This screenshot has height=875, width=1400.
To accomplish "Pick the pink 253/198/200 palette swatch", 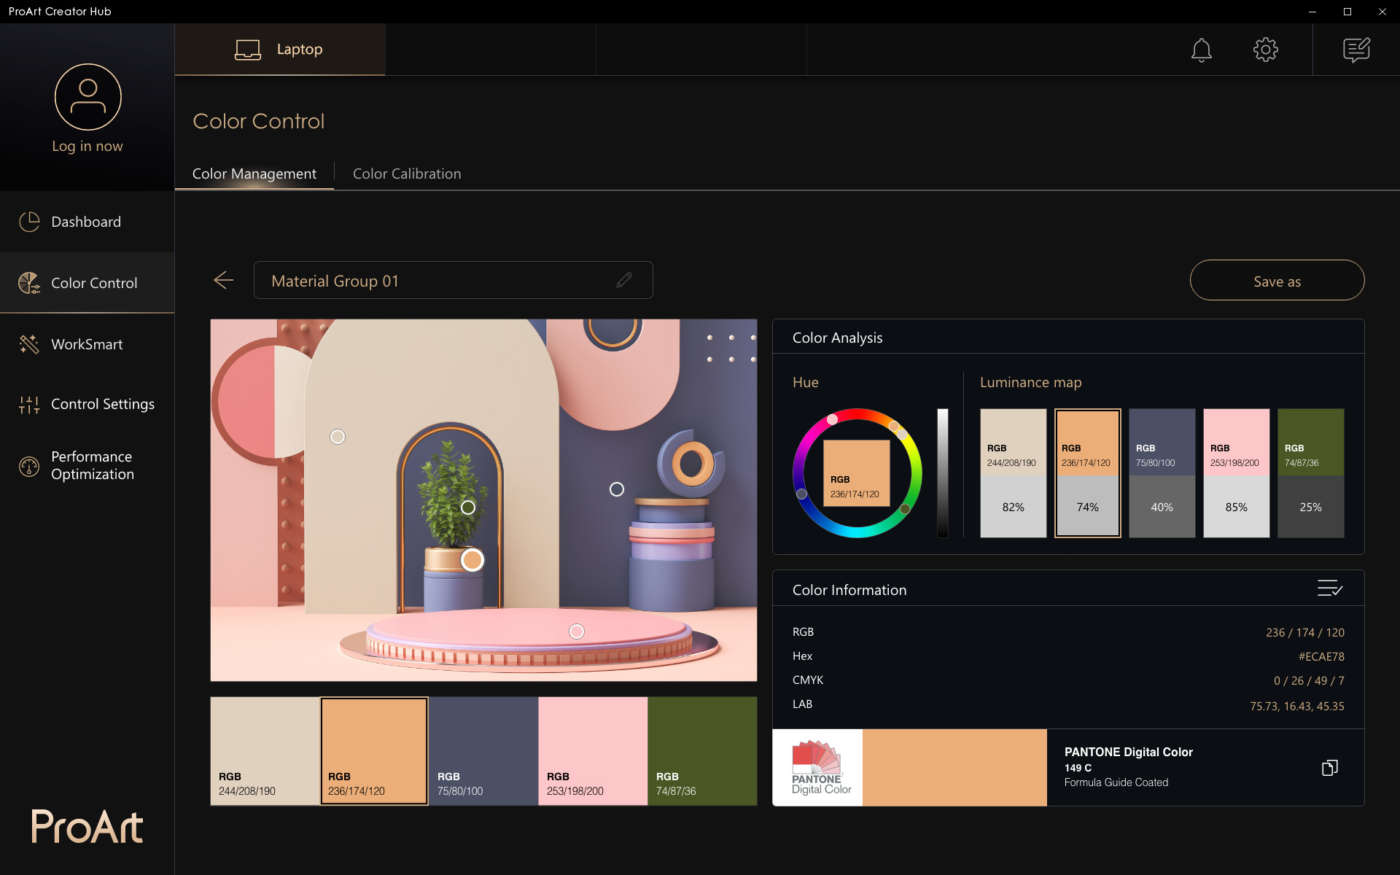I will tap(593, 751).
